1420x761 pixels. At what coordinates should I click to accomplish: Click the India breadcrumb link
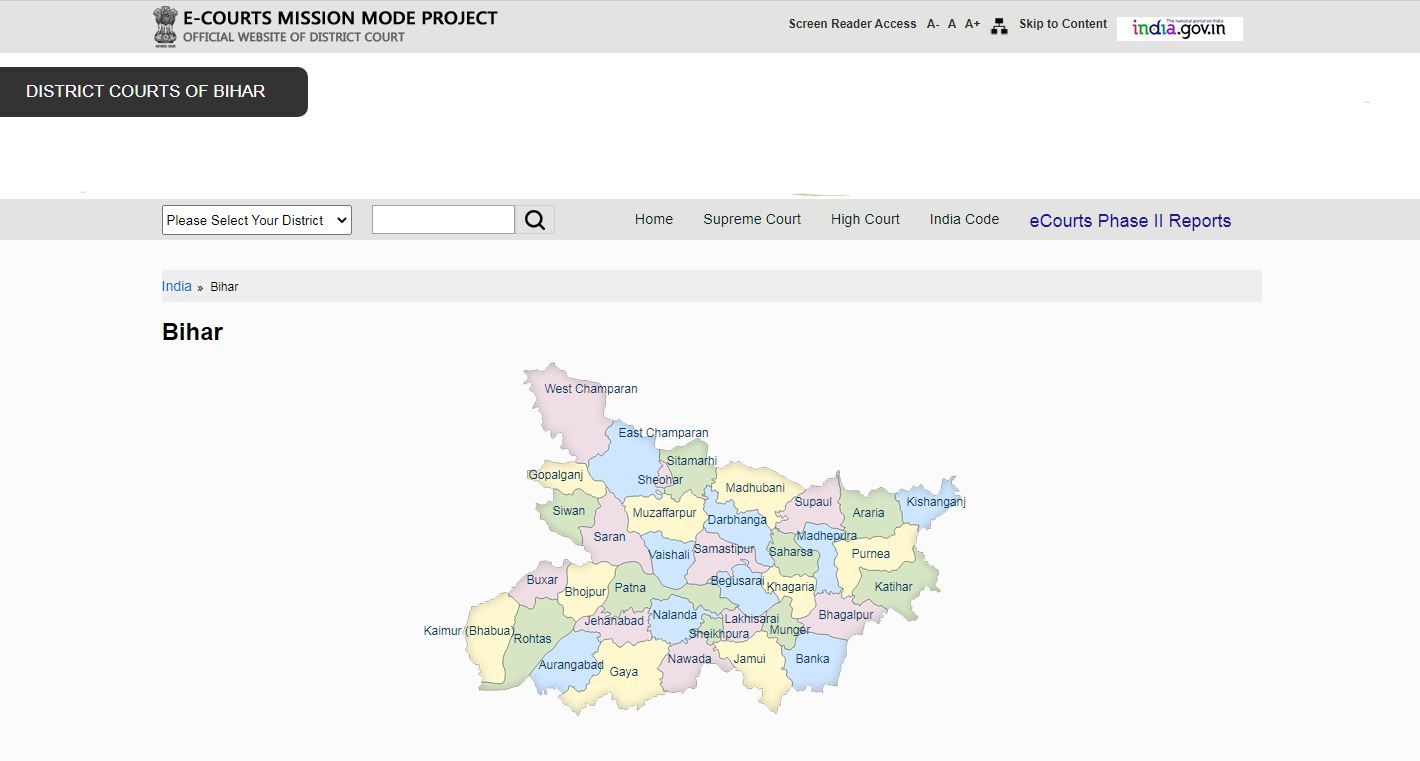tap(177, 286)
